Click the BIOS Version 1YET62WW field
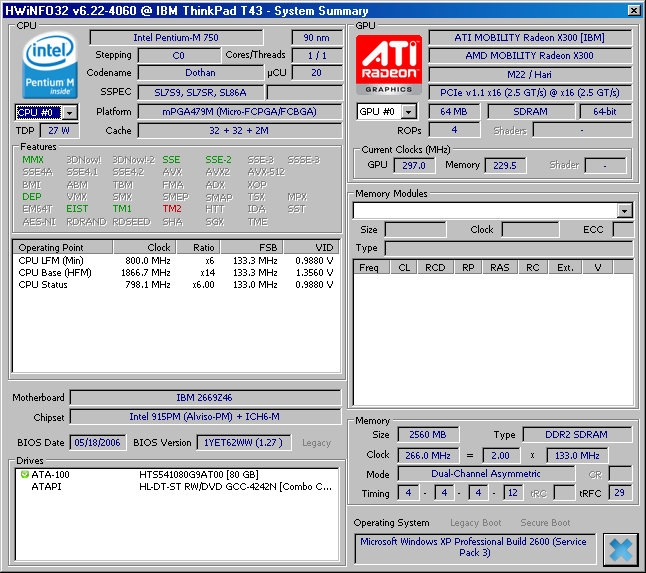 [243, 443]
